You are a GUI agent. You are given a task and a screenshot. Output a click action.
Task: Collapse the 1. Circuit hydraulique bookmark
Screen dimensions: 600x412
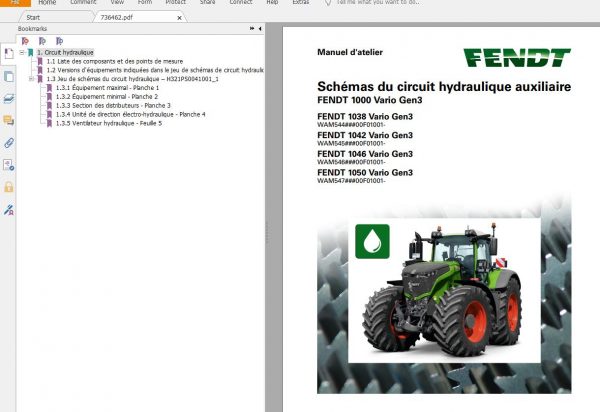[22, 52]
